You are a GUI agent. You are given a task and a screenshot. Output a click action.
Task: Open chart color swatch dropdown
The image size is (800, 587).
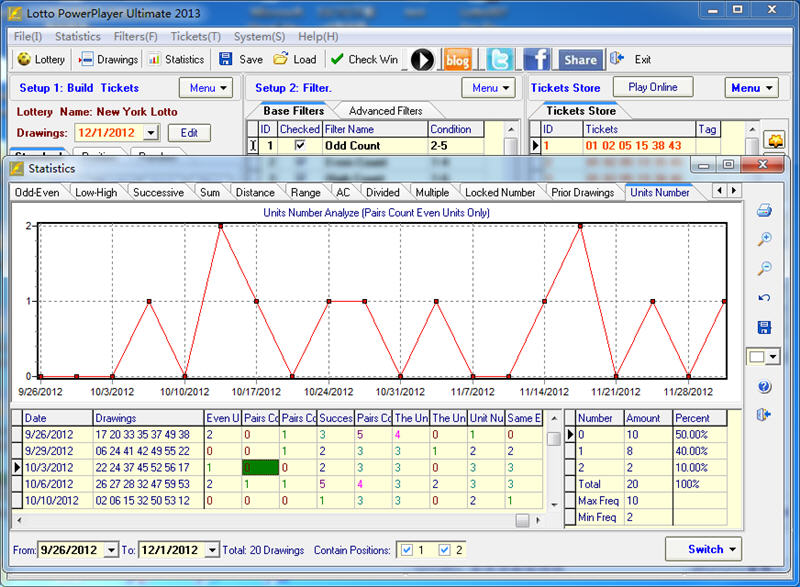(773, 356)
